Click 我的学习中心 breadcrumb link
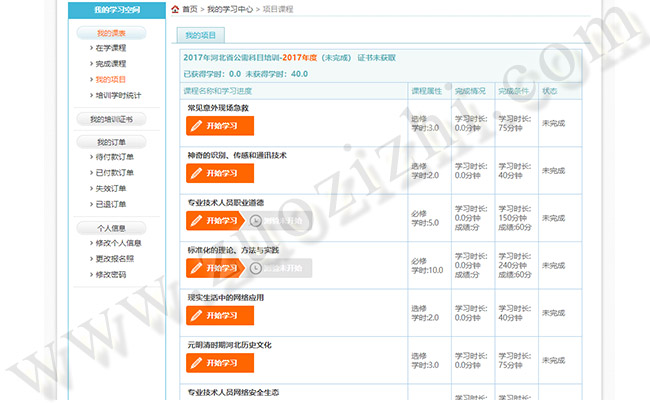This screenshot has width=650, height=403. click(229, 9)
